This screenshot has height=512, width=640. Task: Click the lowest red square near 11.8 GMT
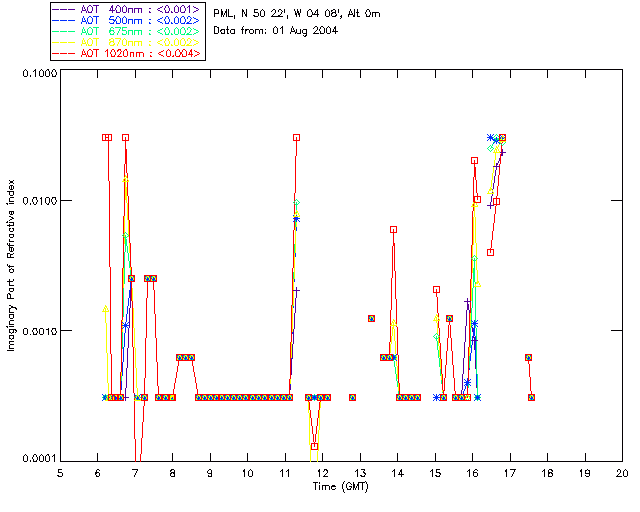[x=314, y=446]
